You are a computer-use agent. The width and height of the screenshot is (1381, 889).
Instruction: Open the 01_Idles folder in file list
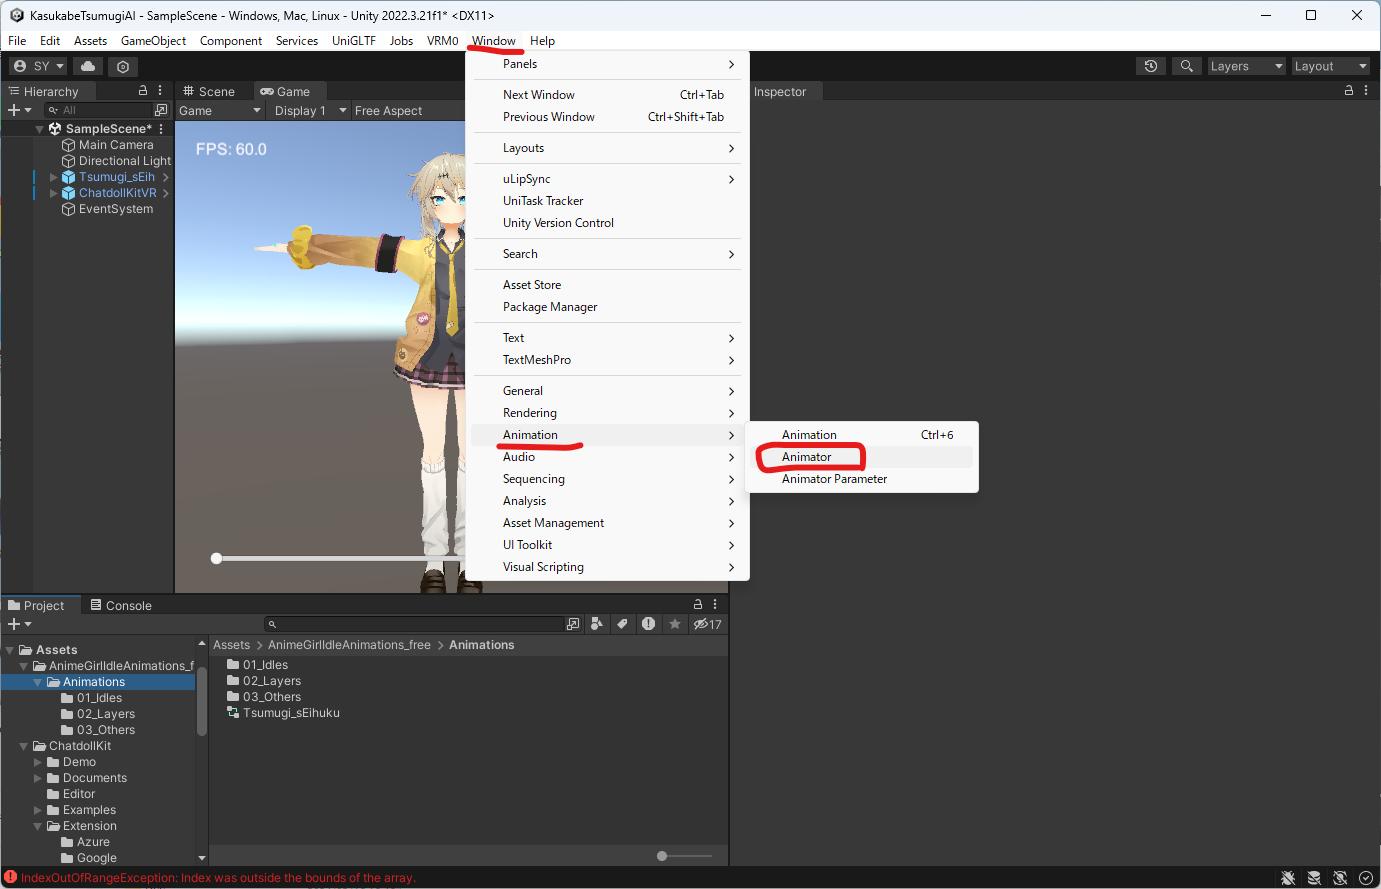click(258, 665)
